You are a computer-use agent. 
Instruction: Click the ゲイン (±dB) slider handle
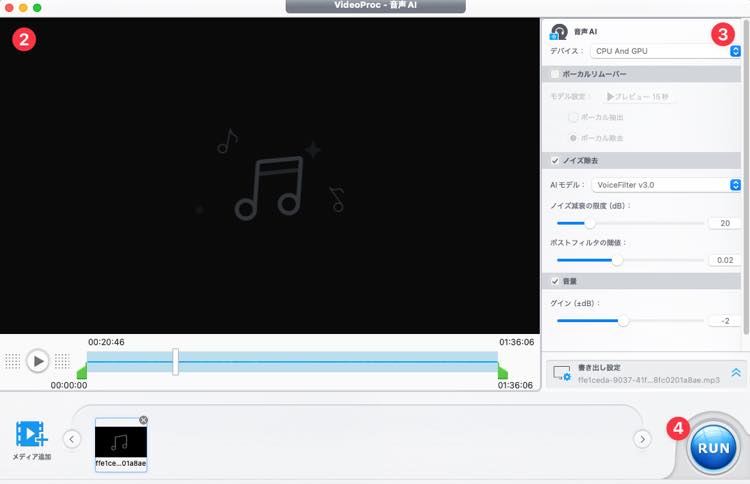click(x=623, y=321)
